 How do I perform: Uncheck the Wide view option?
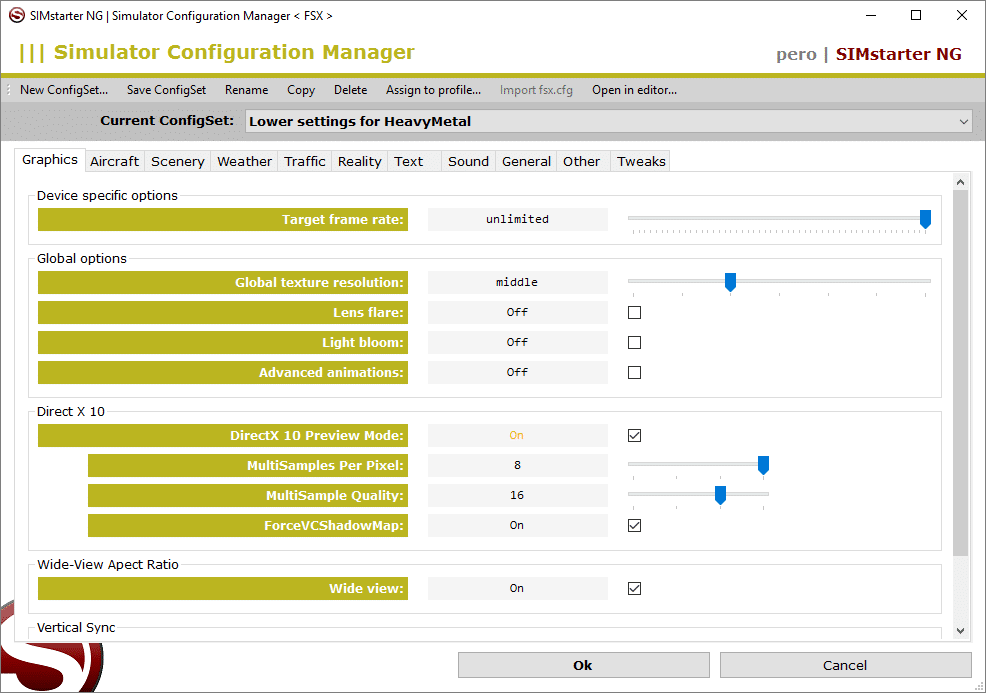tap(634, 589)
